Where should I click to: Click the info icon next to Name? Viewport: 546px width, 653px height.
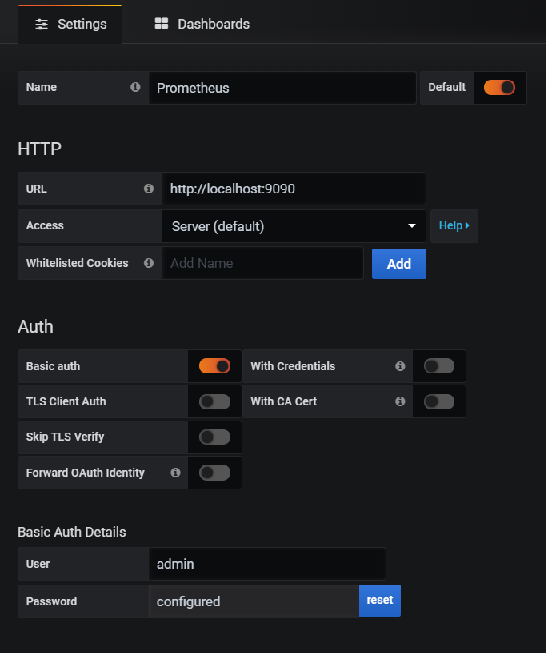click(135, 87)
